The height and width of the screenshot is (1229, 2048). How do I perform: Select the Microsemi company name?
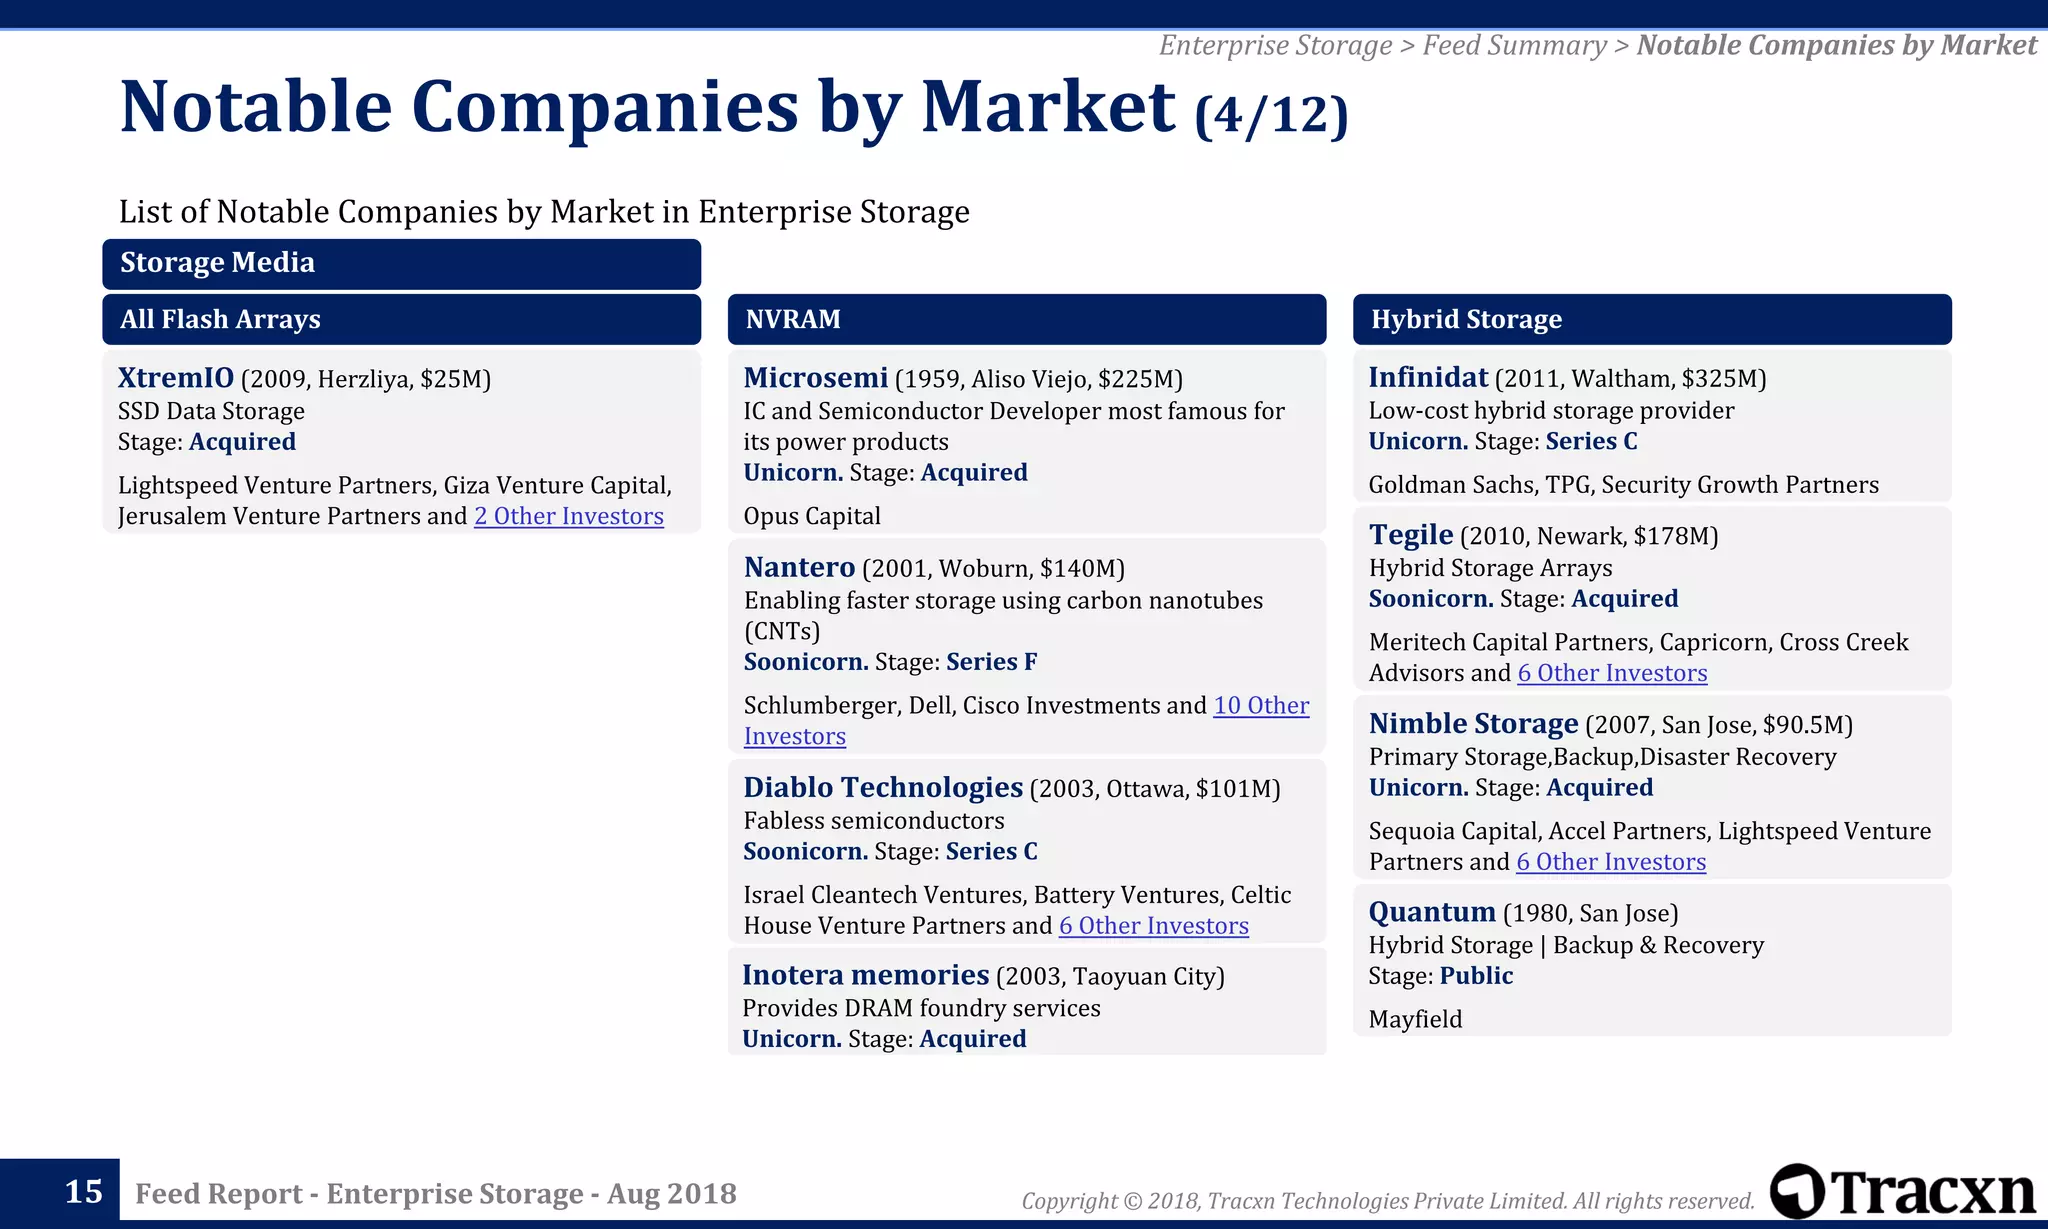pos(816,377)
